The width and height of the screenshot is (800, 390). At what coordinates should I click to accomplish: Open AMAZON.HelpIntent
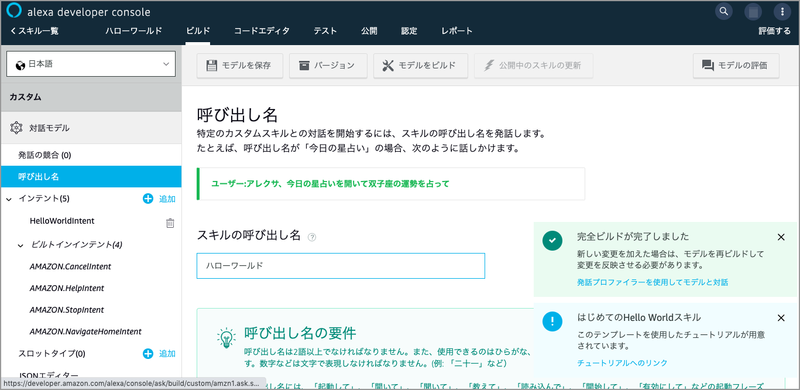tap(67, 288)
